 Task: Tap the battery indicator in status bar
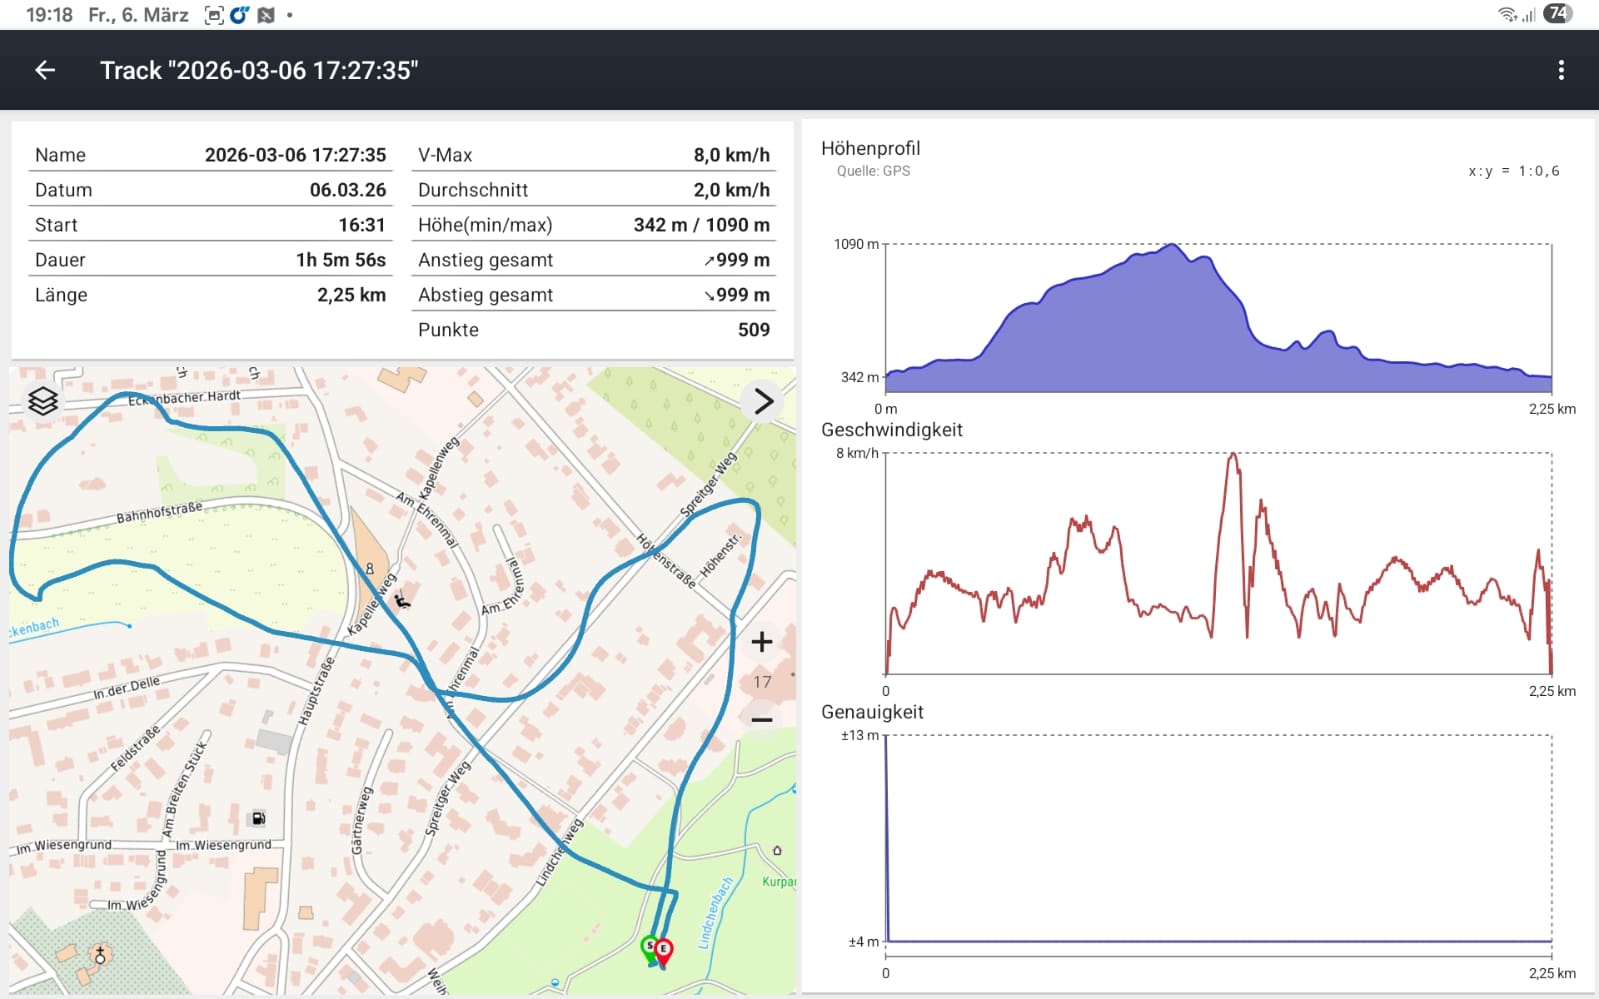point(1557,14)
